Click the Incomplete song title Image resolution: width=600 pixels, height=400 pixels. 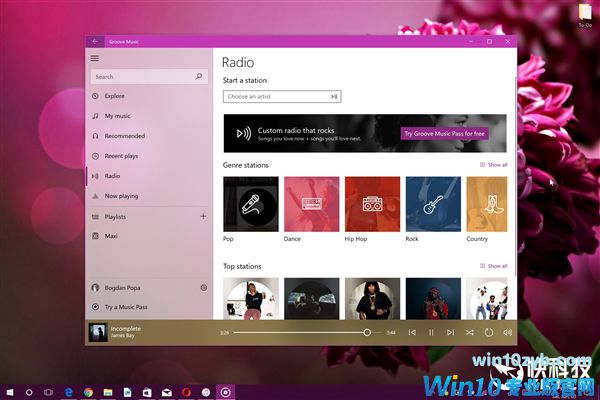click(126, 329)
